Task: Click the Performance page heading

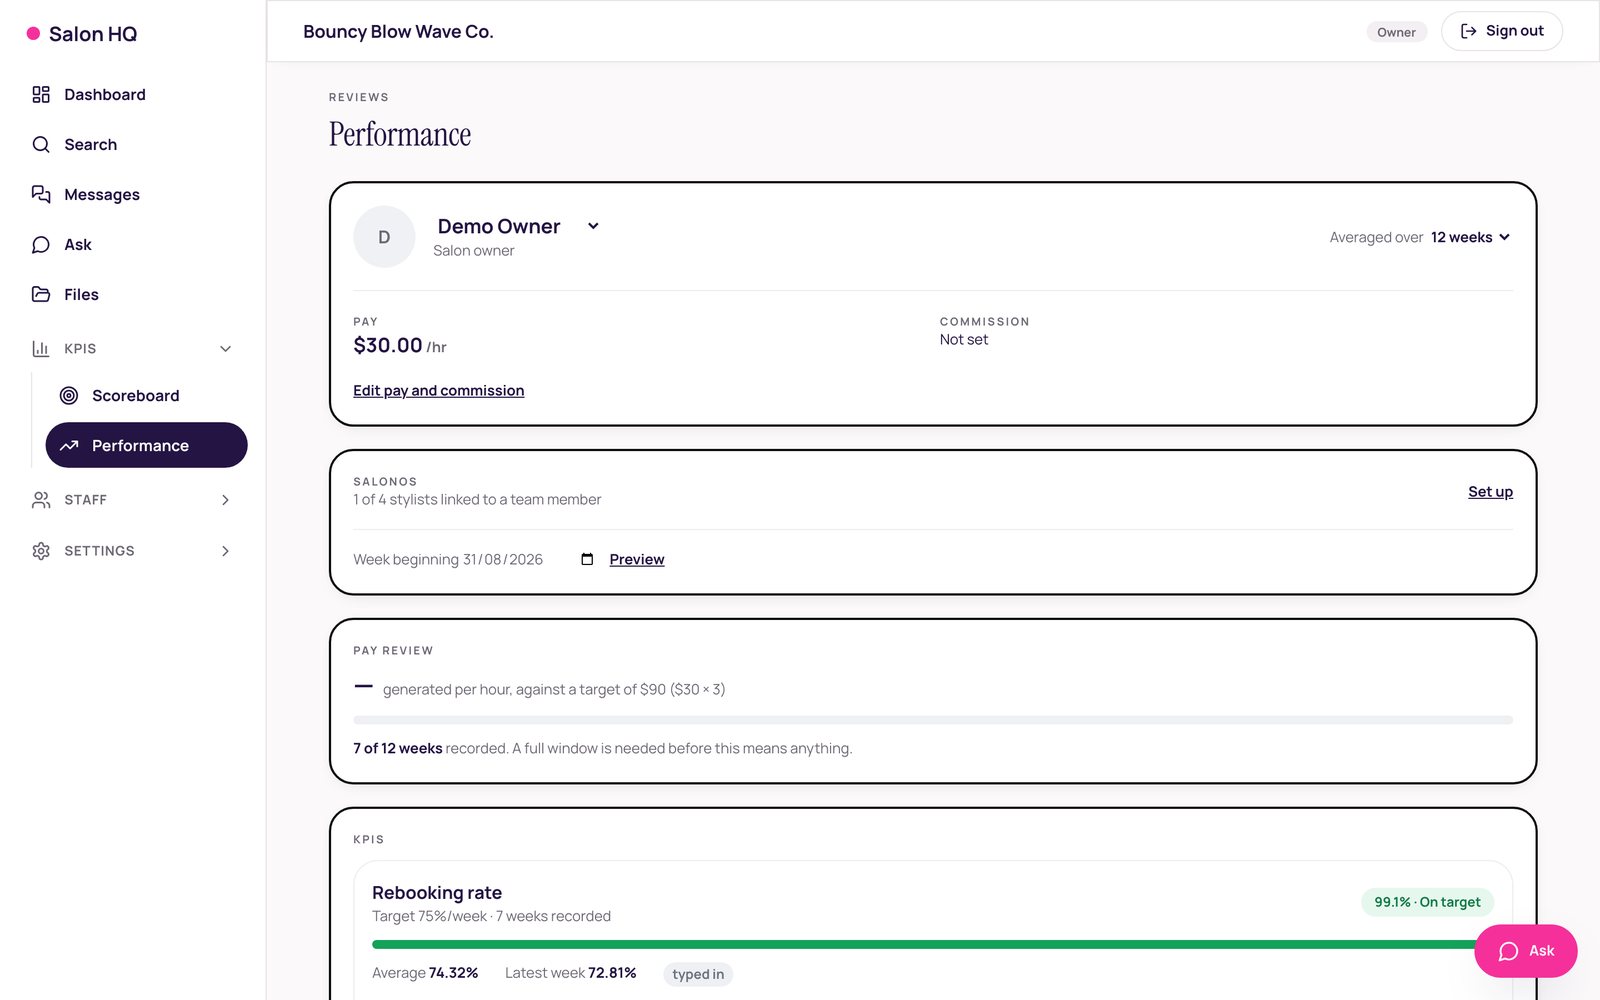Action: coord(400,134)
